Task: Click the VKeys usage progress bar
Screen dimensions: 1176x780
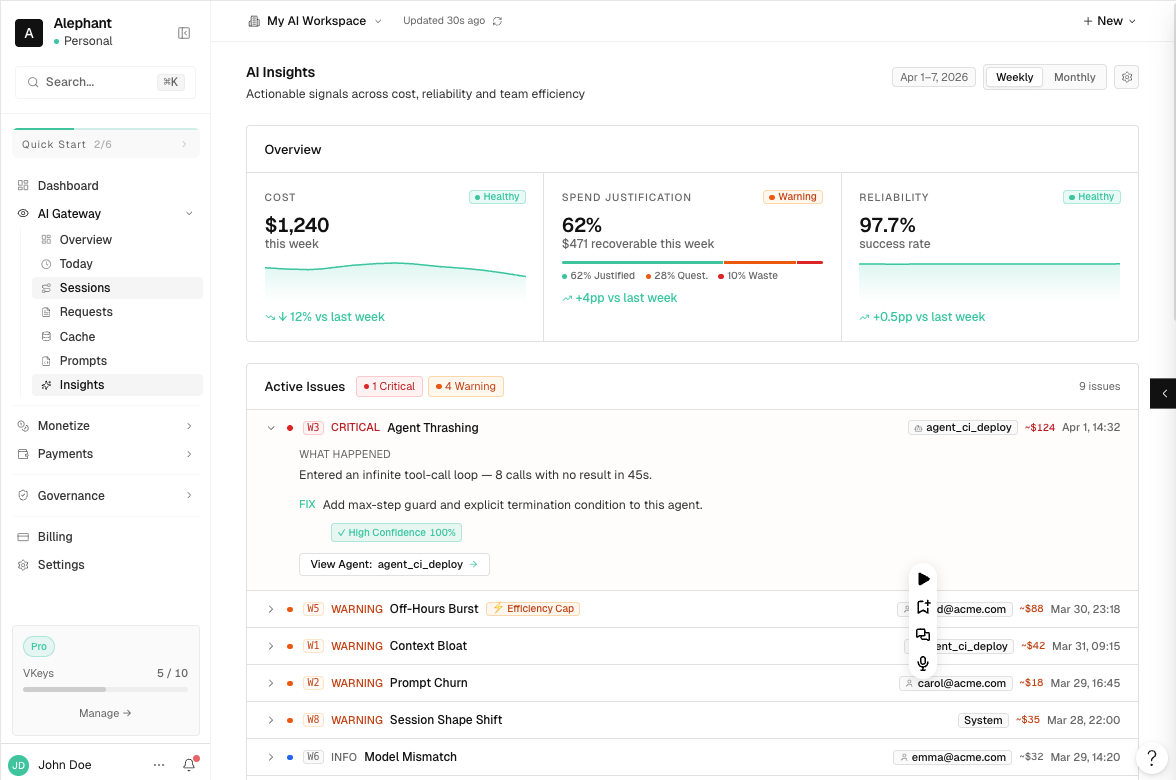Action: (105, 689)
